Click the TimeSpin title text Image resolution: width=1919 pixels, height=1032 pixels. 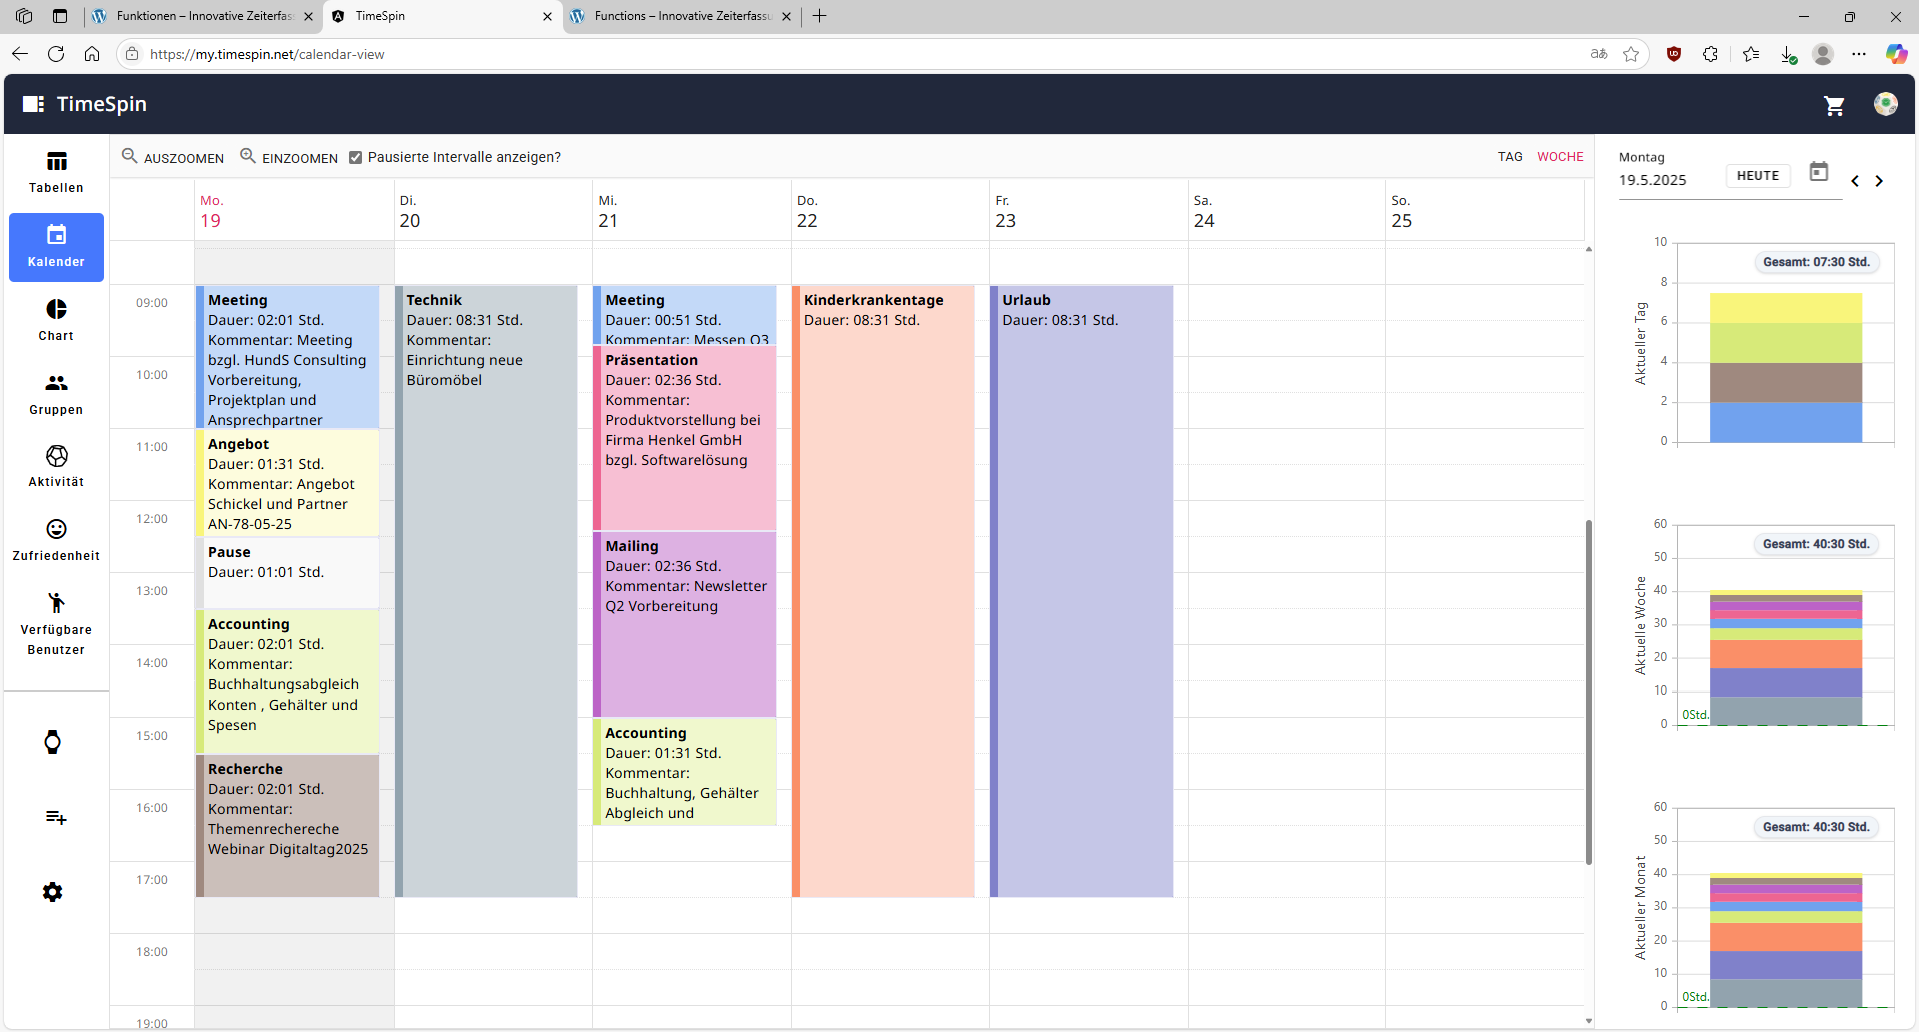tap(102, 104)
